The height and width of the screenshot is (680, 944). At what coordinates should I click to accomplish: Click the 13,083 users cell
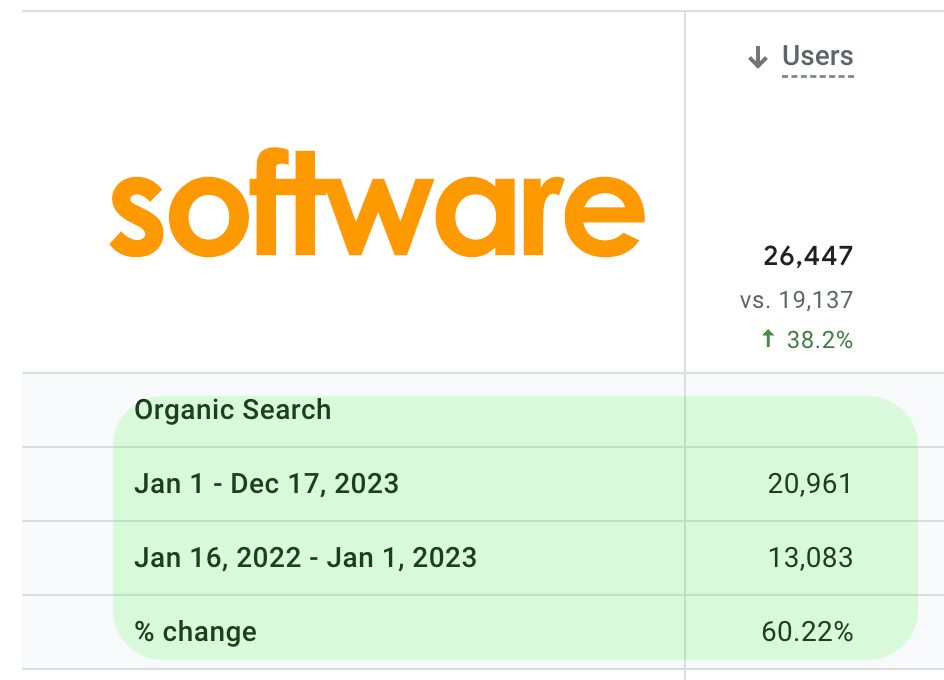[810, 558]
